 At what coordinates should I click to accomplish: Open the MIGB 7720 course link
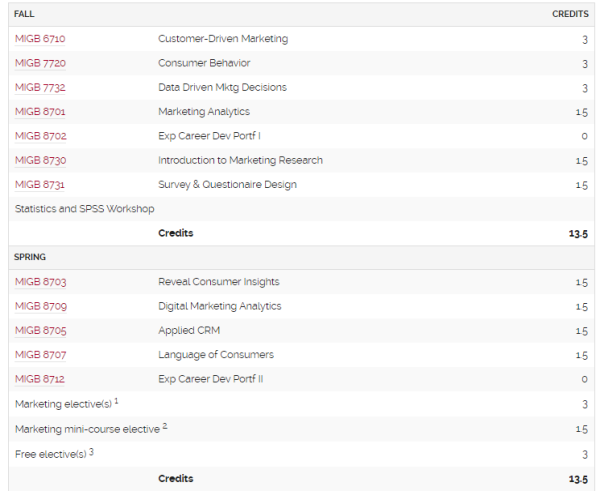[x=40, y=63]
